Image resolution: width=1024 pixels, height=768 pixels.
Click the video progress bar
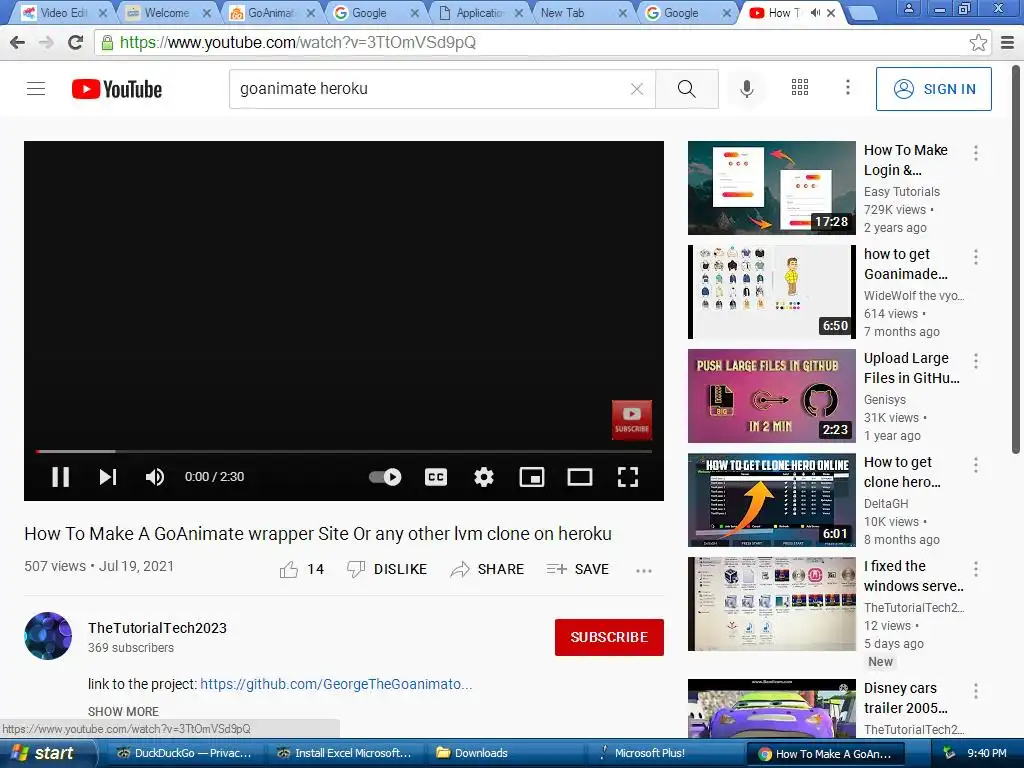344,451
